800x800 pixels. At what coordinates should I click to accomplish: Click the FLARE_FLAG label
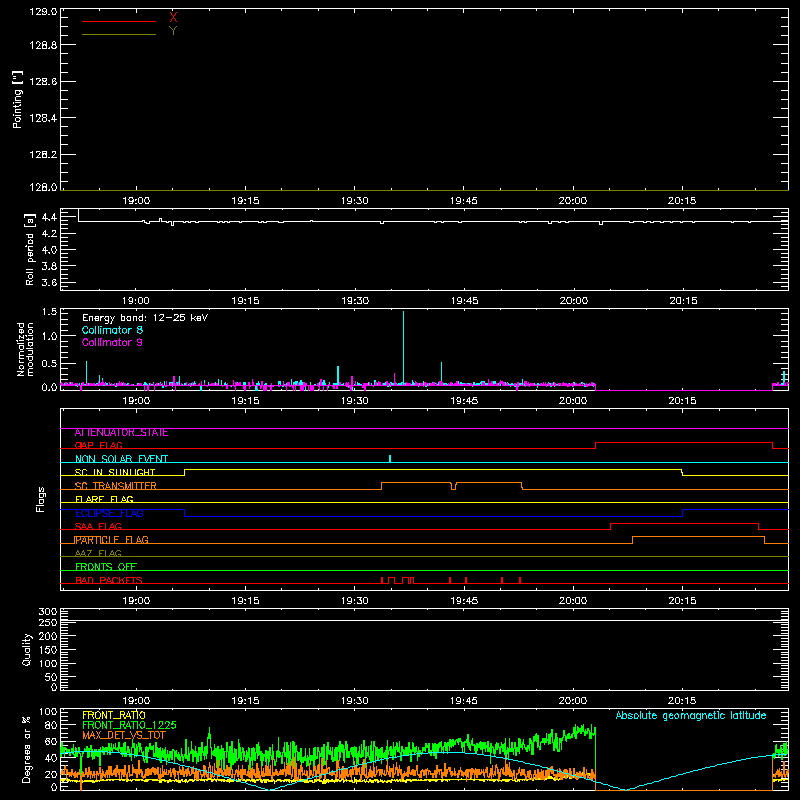pos(104,499)
